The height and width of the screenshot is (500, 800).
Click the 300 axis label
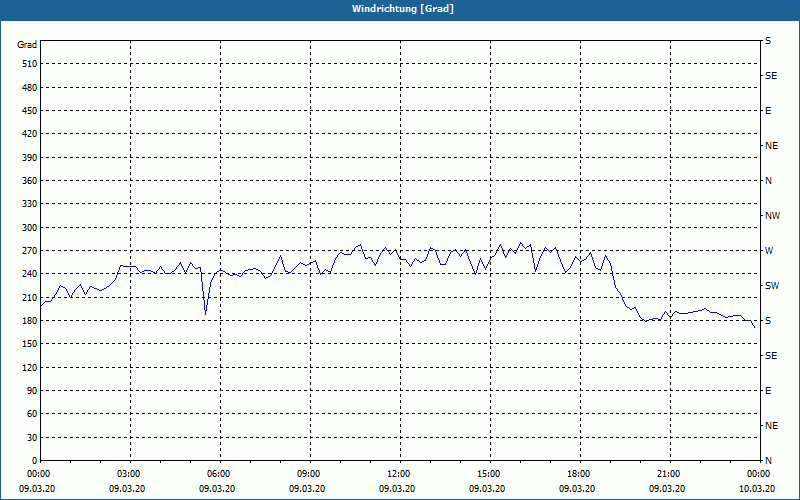click(30, 228)
